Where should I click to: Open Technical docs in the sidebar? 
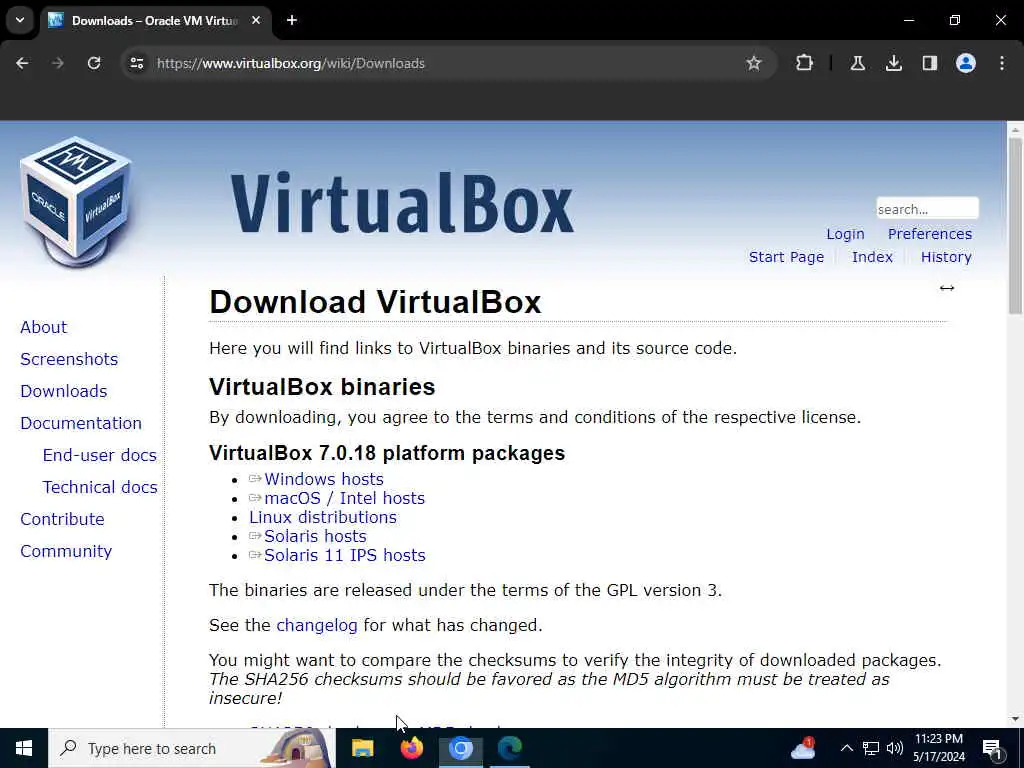coord(100,487)
